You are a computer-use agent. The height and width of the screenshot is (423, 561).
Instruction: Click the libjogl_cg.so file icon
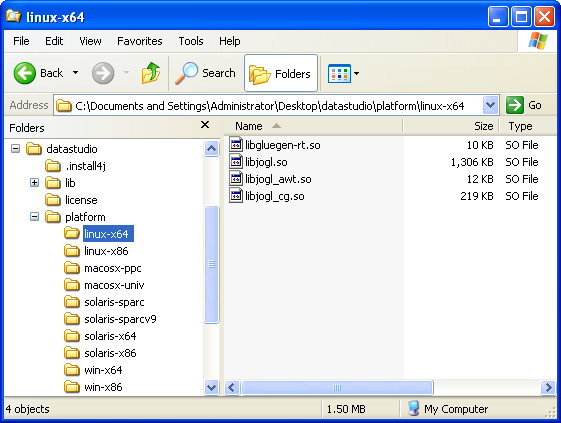tap(236, 195)
